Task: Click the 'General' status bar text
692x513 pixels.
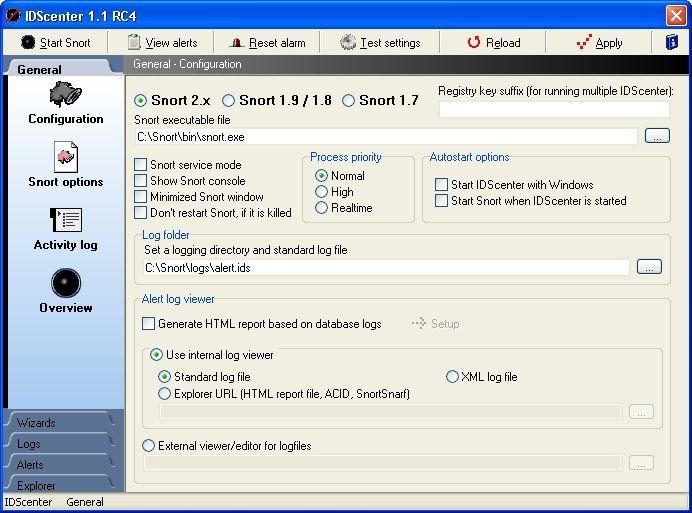Action: [85, 502]
